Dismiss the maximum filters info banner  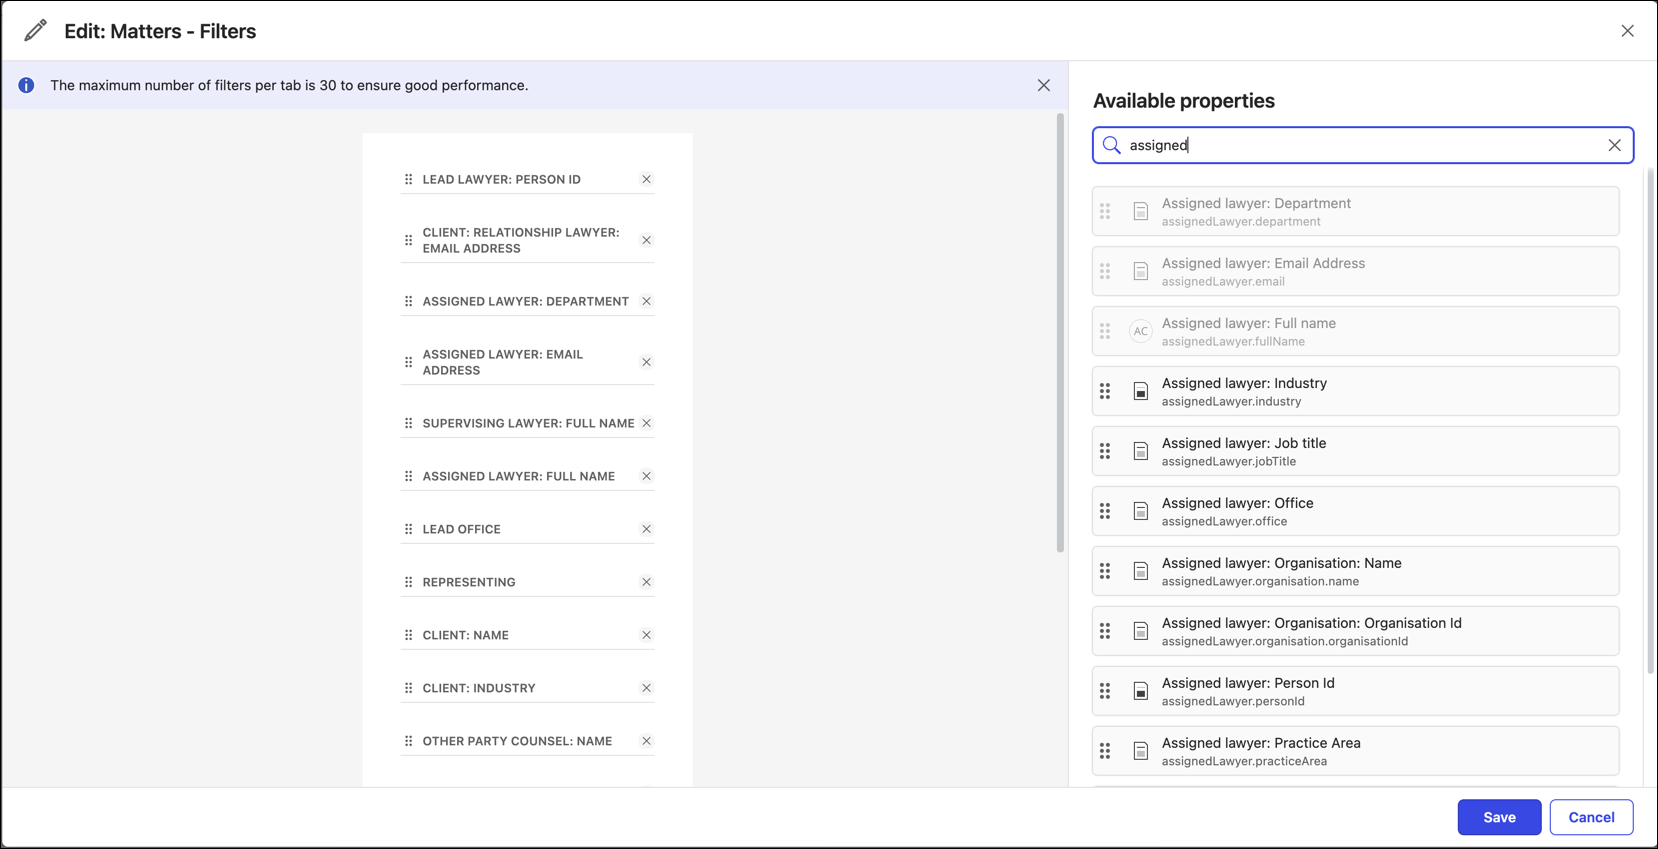click(1043, 85)
